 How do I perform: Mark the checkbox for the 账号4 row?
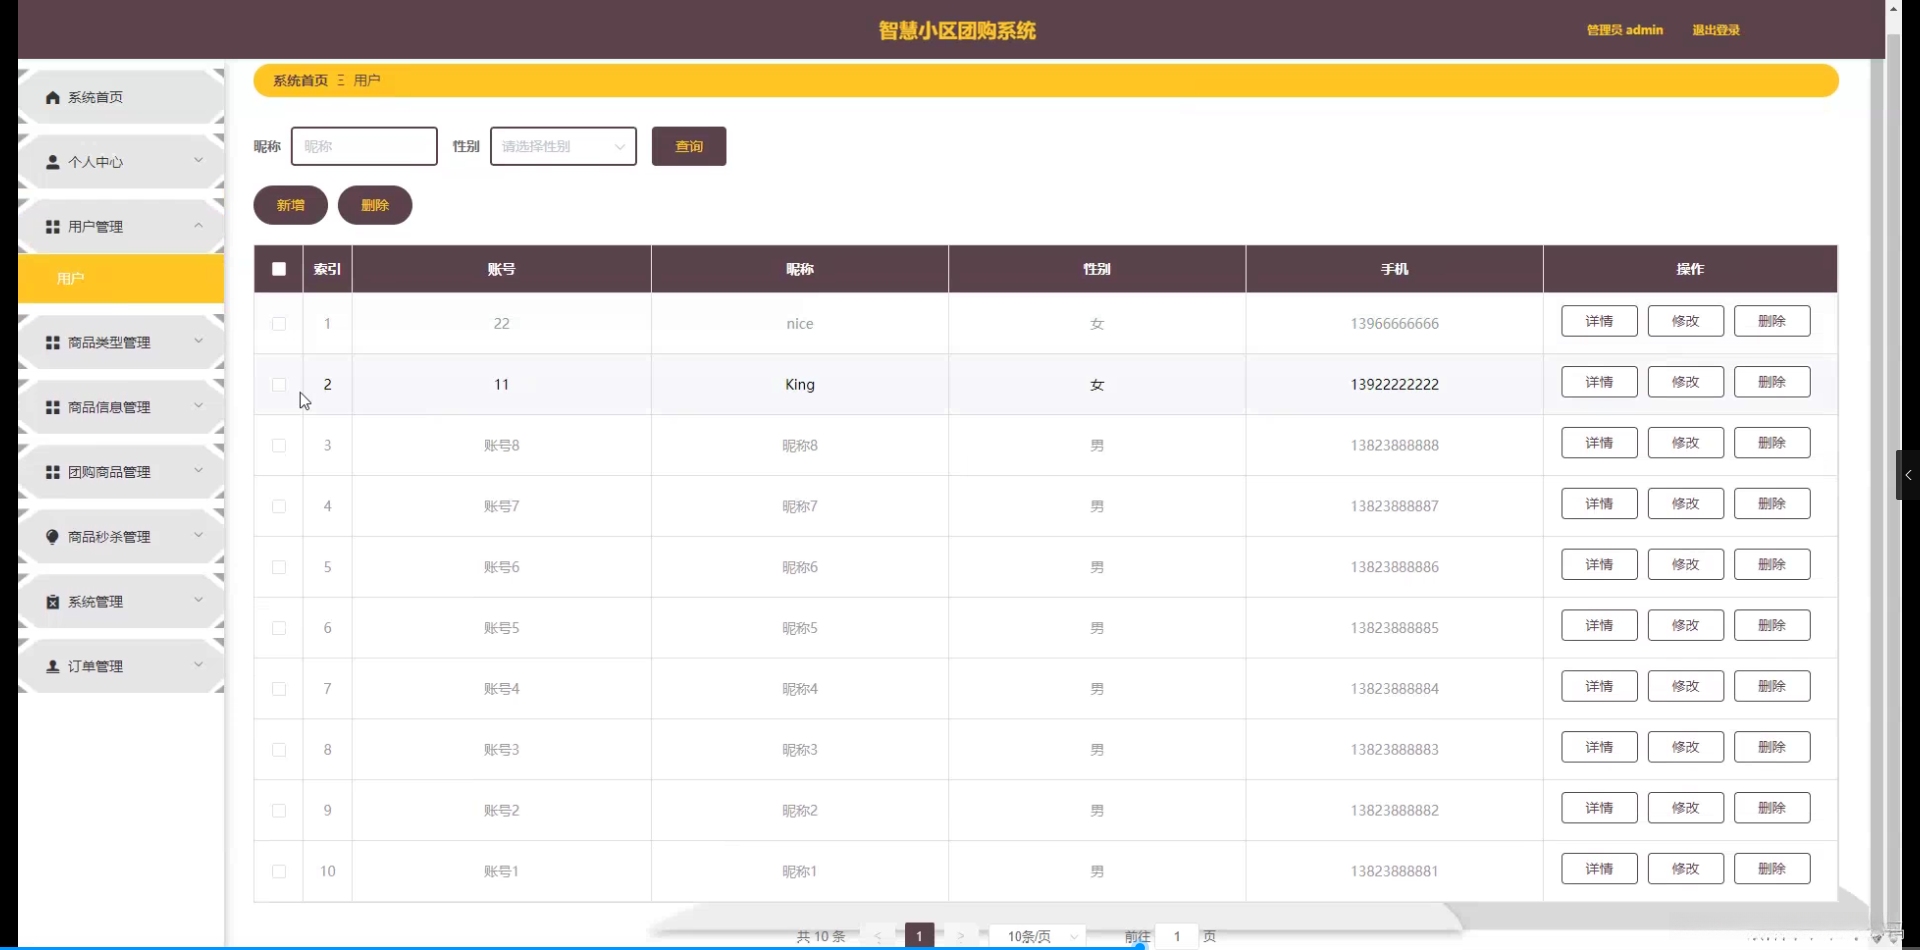(279, 689)
